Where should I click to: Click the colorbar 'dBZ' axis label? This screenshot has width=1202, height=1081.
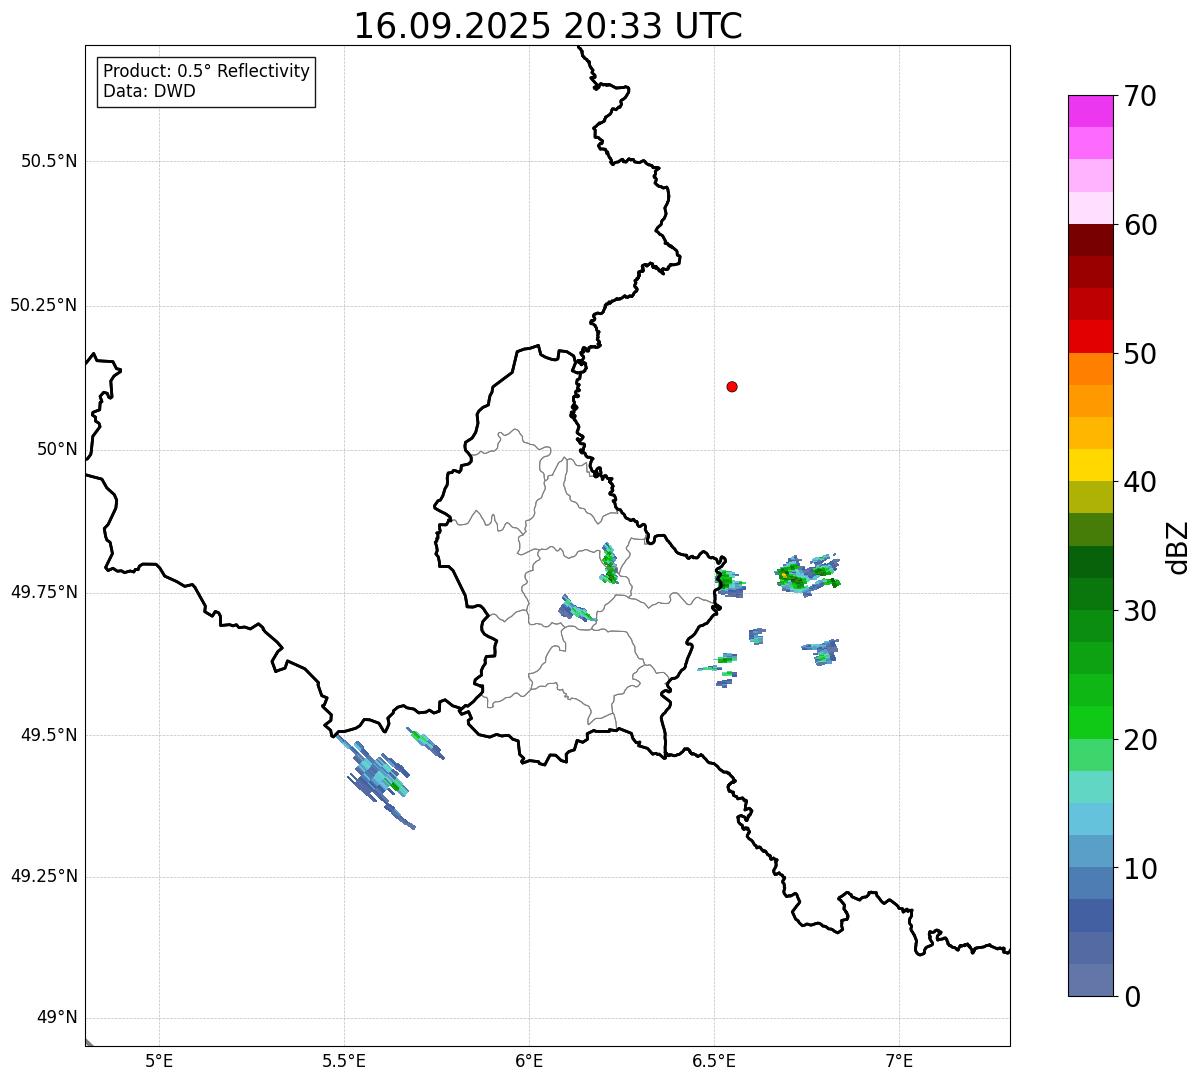(1178, 547)
